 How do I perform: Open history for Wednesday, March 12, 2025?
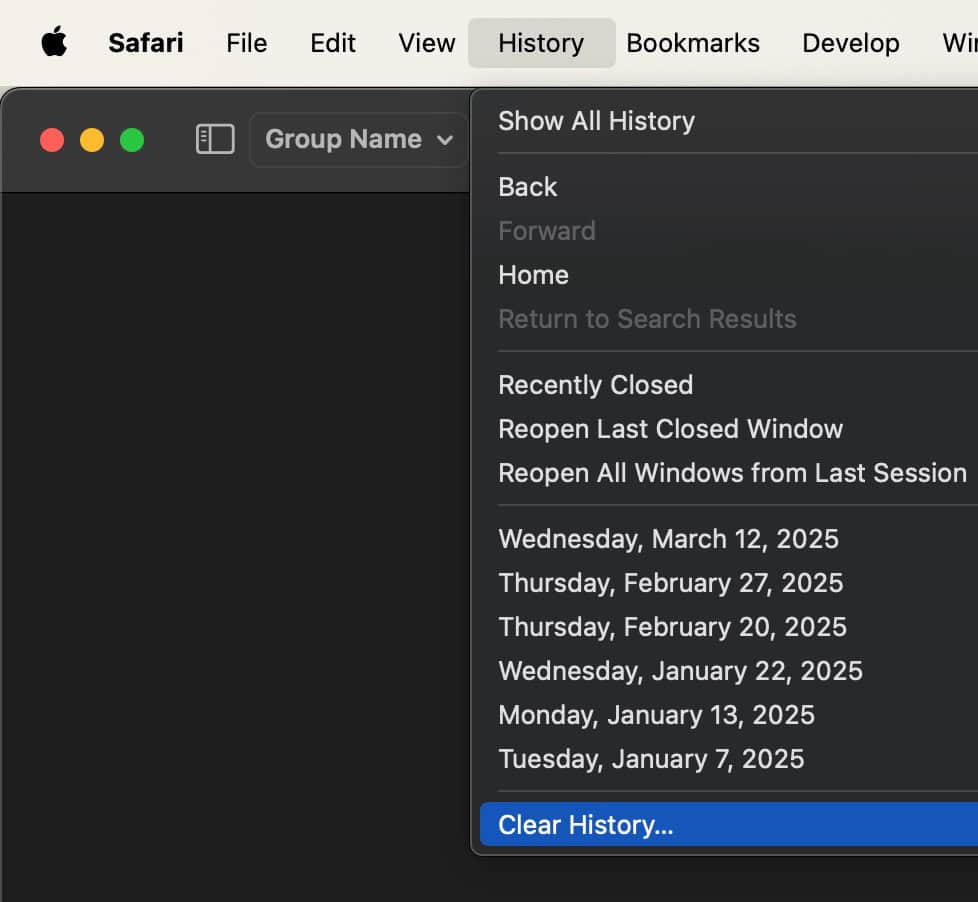[668, 538]
